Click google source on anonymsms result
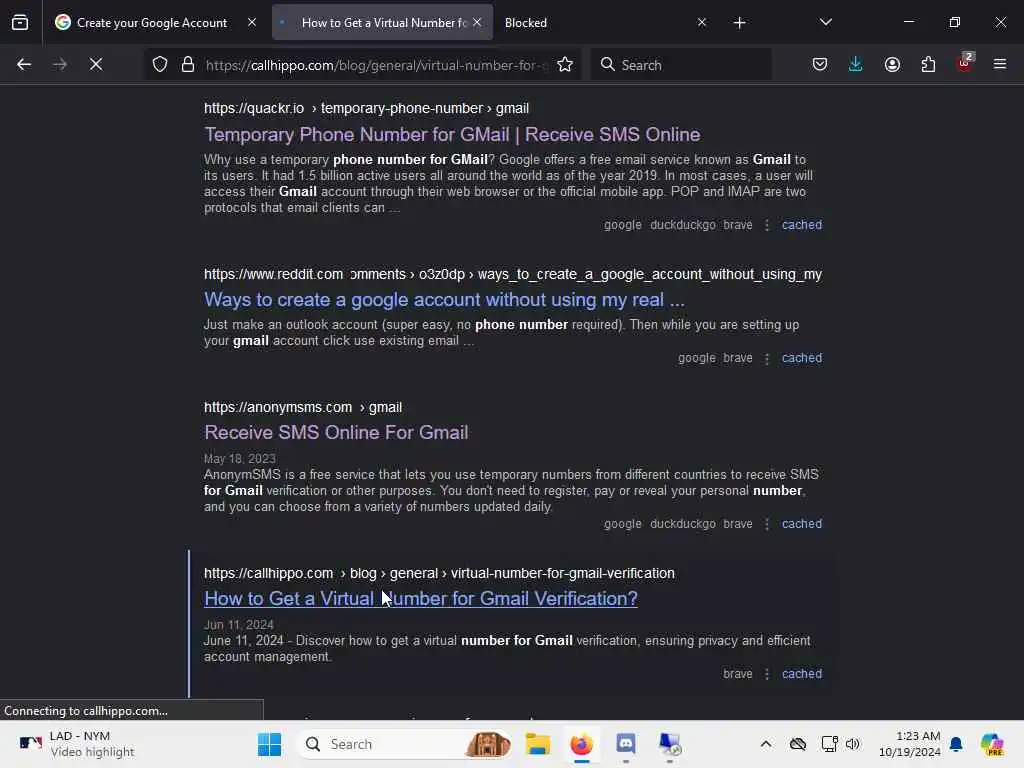 (x=622, y=524)
